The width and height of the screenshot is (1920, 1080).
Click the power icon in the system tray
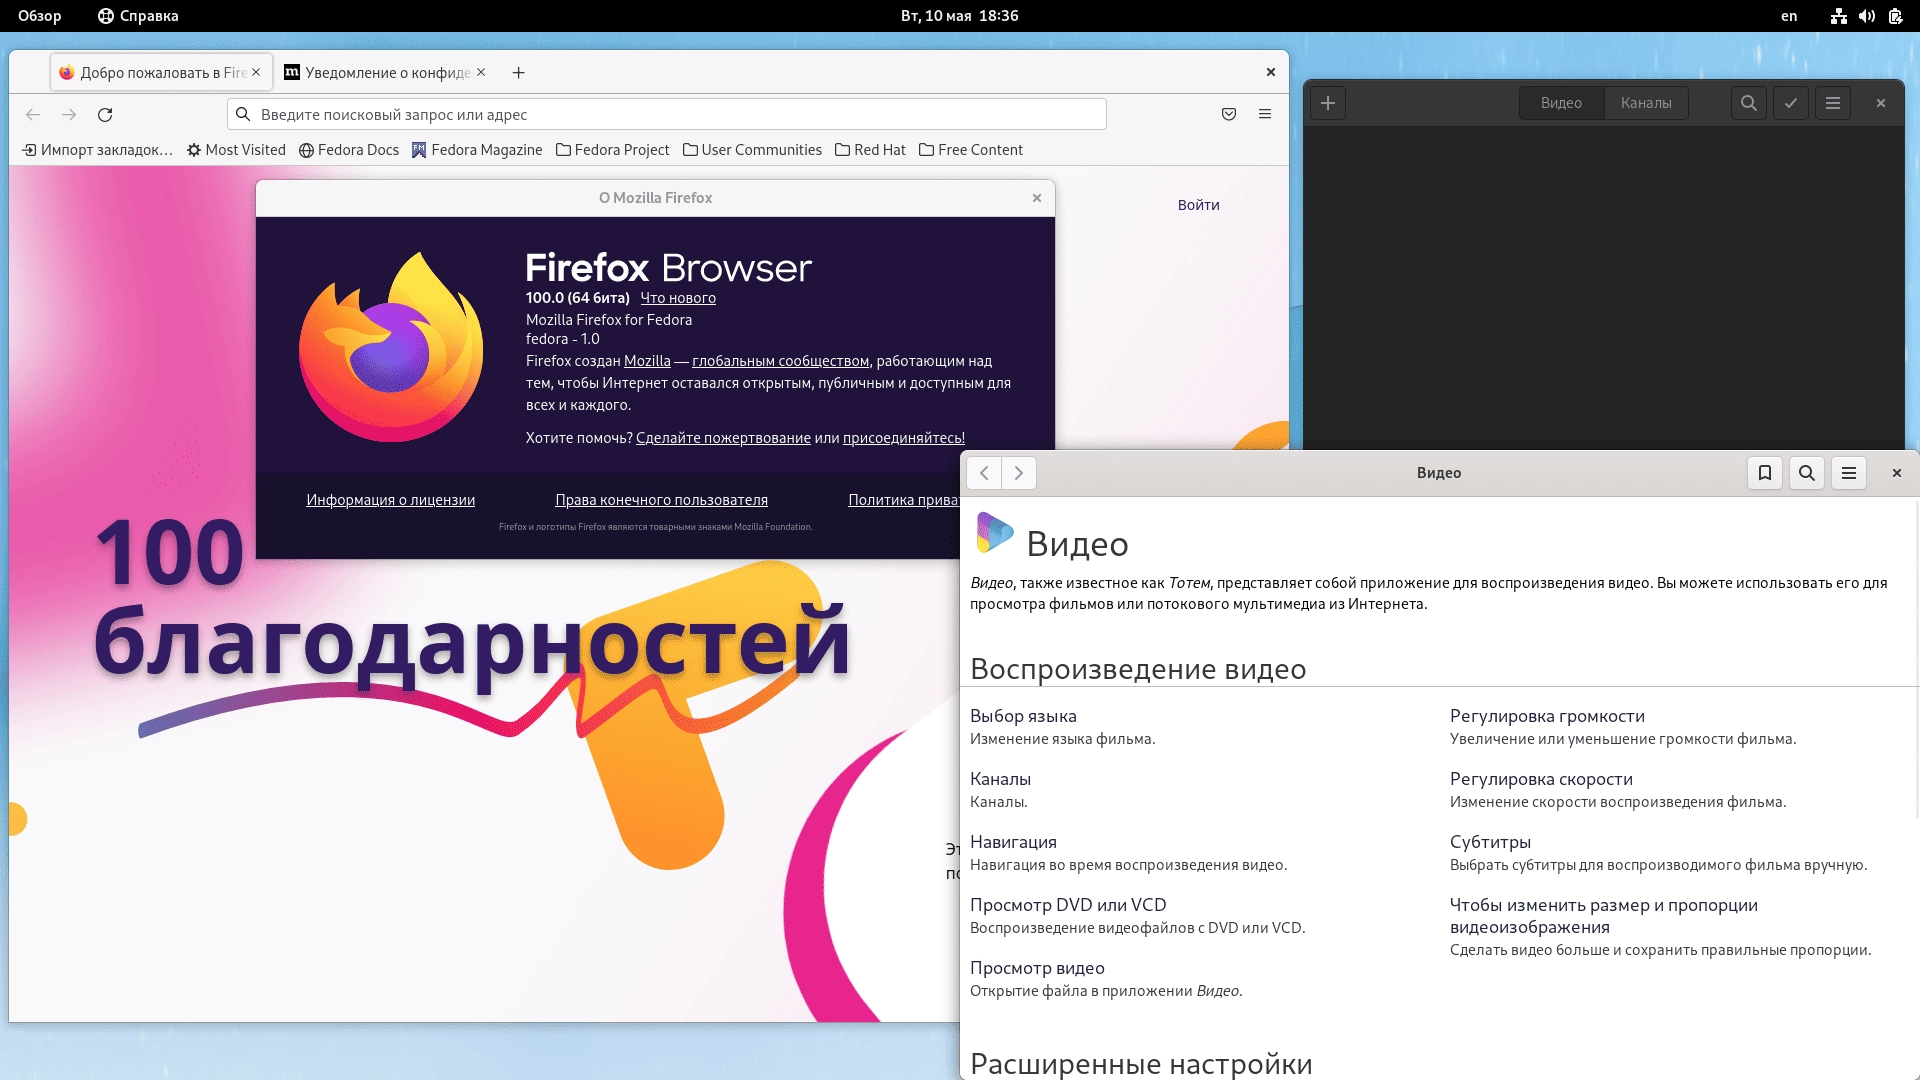point(1895,16)
